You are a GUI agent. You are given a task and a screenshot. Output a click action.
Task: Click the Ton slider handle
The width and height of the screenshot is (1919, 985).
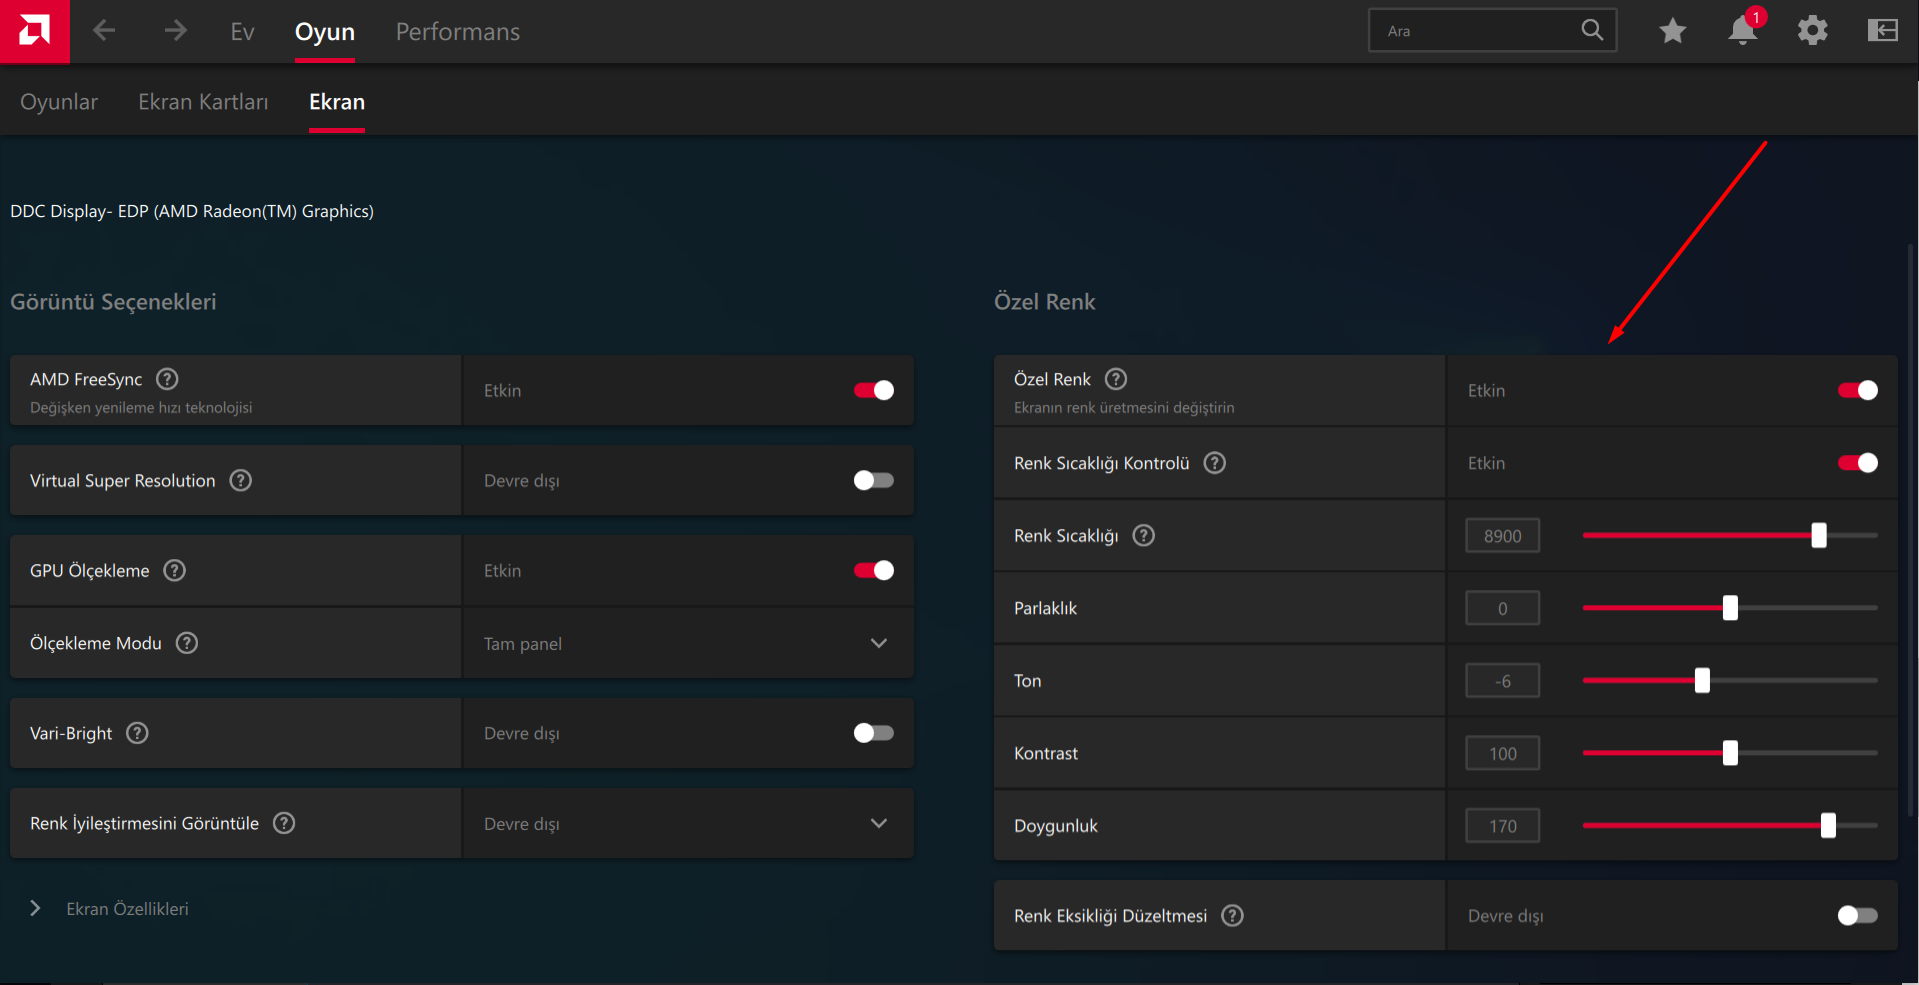[x=1702, y=681]
